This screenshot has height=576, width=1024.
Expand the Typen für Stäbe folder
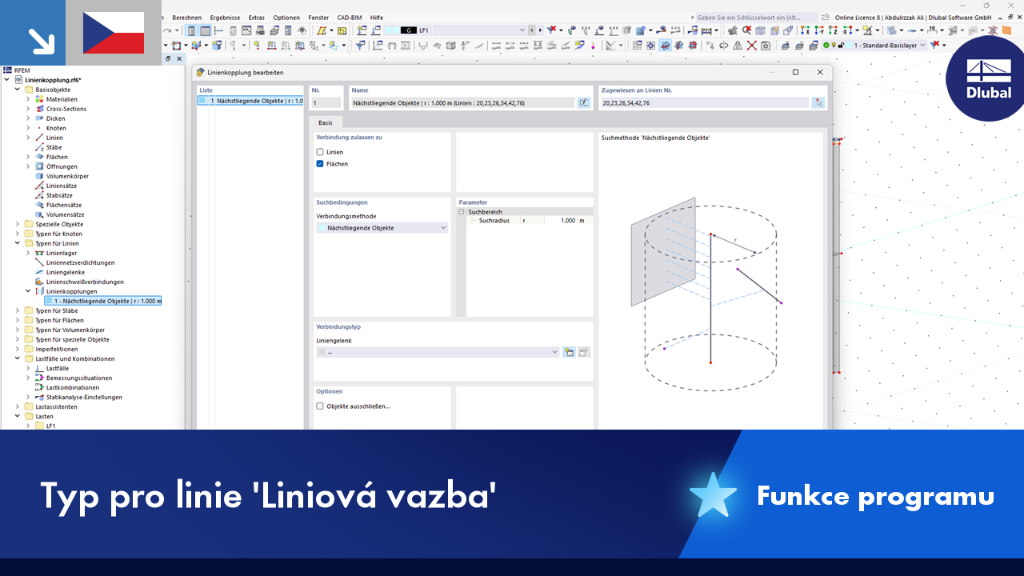tap(18, 311)
